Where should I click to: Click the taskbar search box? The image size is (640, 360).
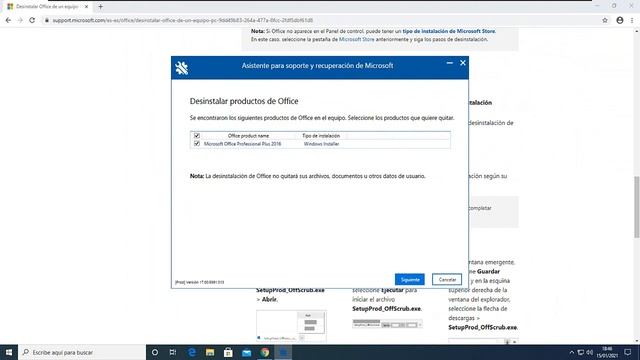pos(82,352)
